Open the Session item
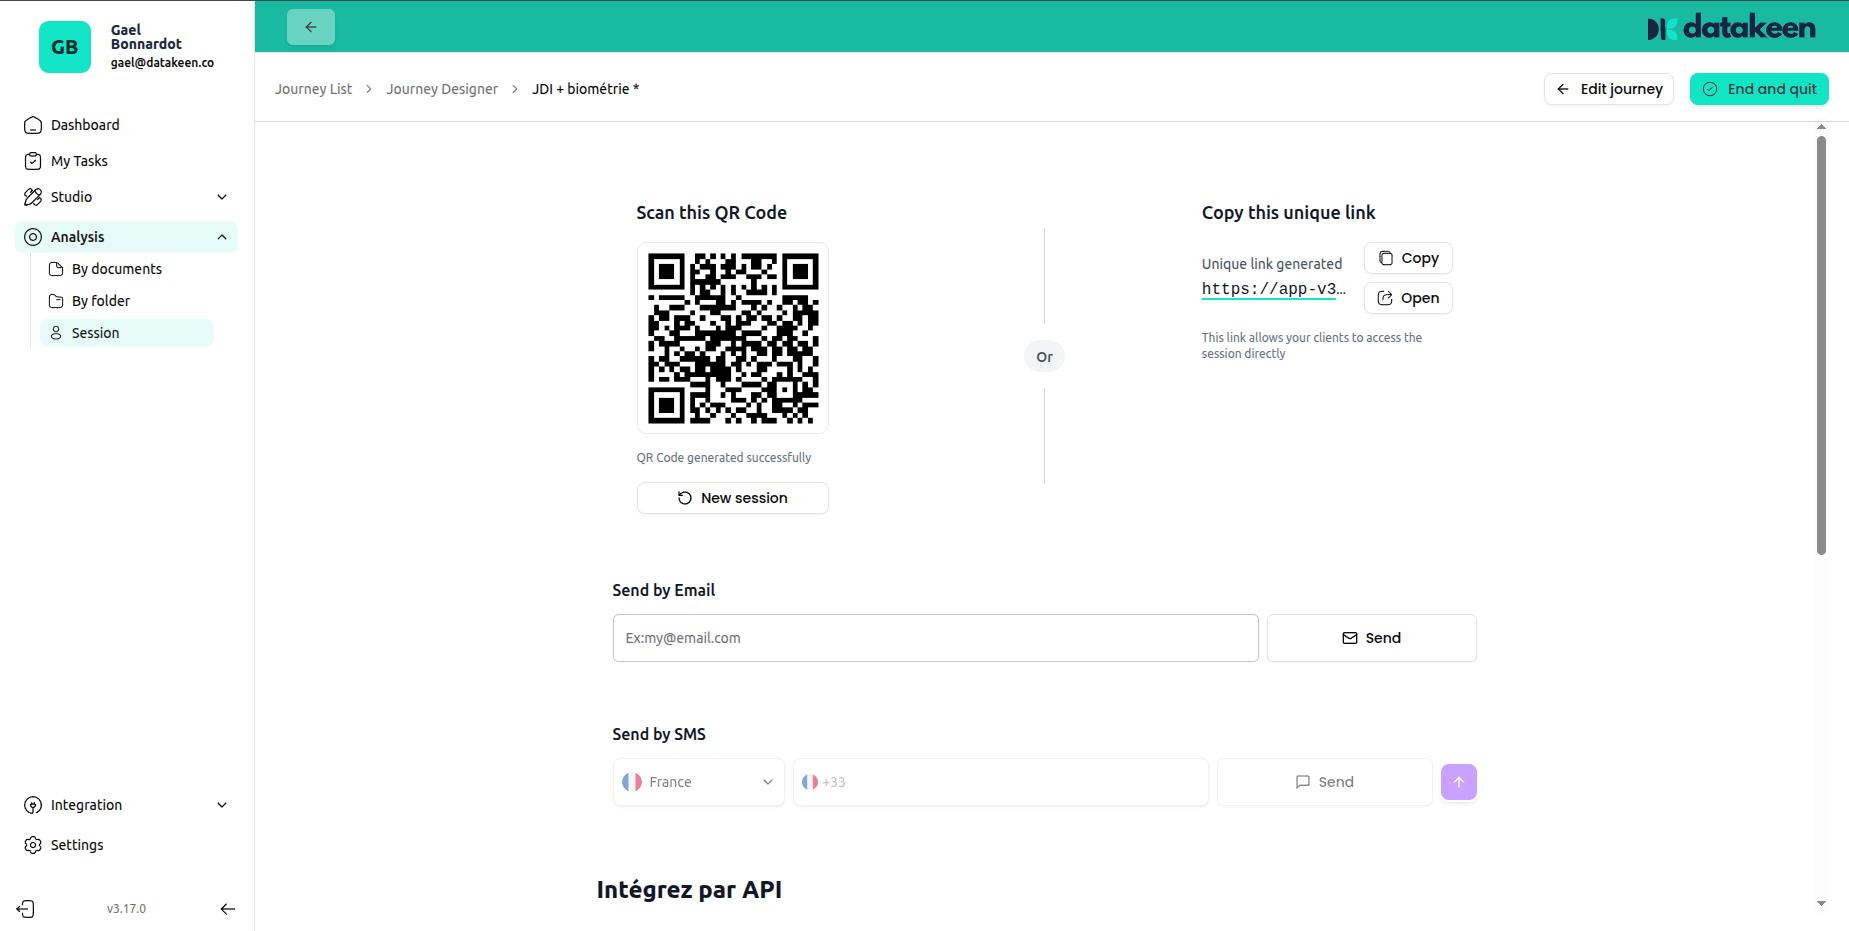Viewport: 1849px width, 931px height. [127, 333]
